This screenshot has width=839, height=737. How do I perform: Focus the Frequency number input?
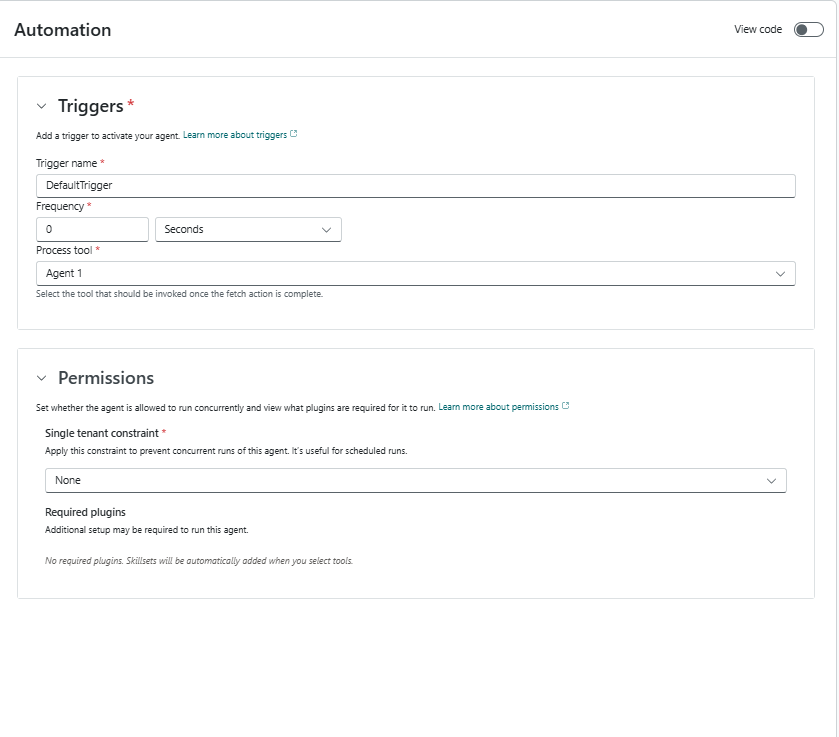[92, 230]
